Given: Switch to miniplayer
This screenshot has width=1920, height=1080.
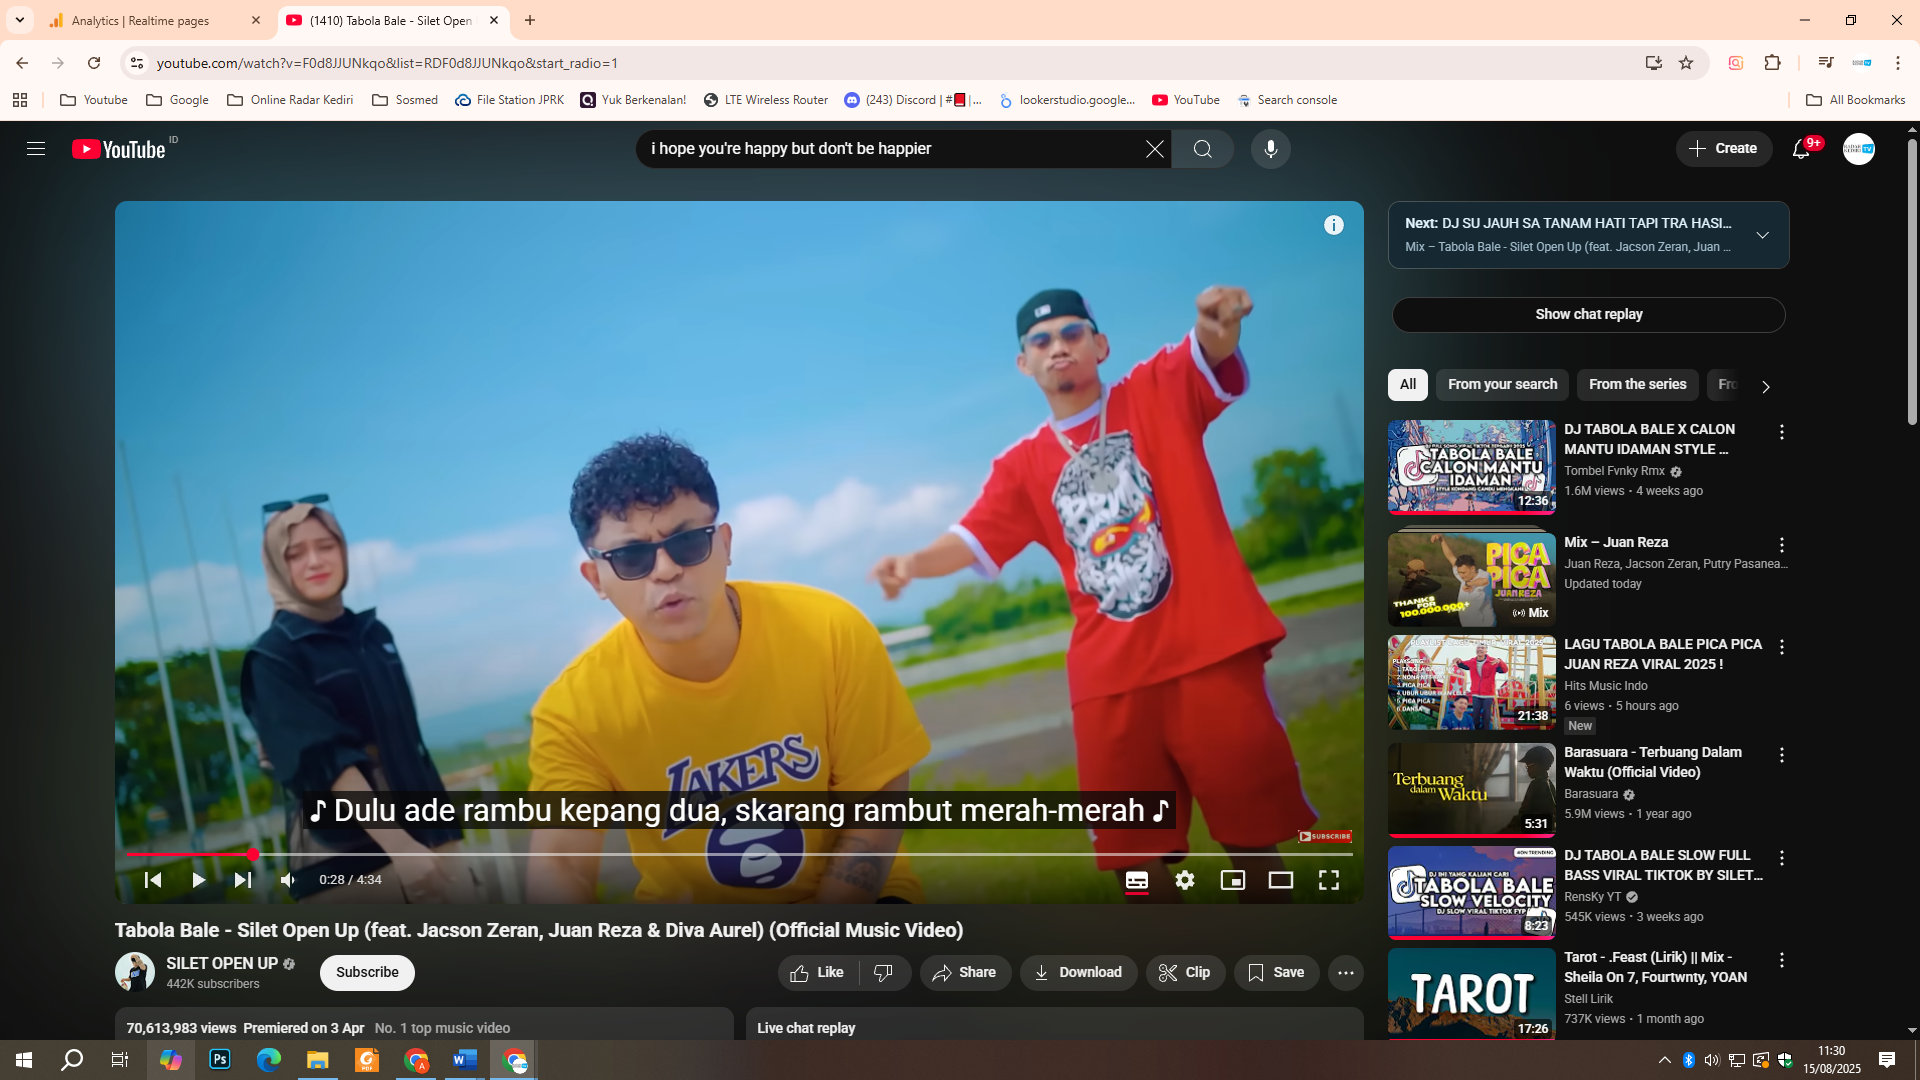Looking at the screenshot, I should pyautogui.click(x=1233, y=880).
